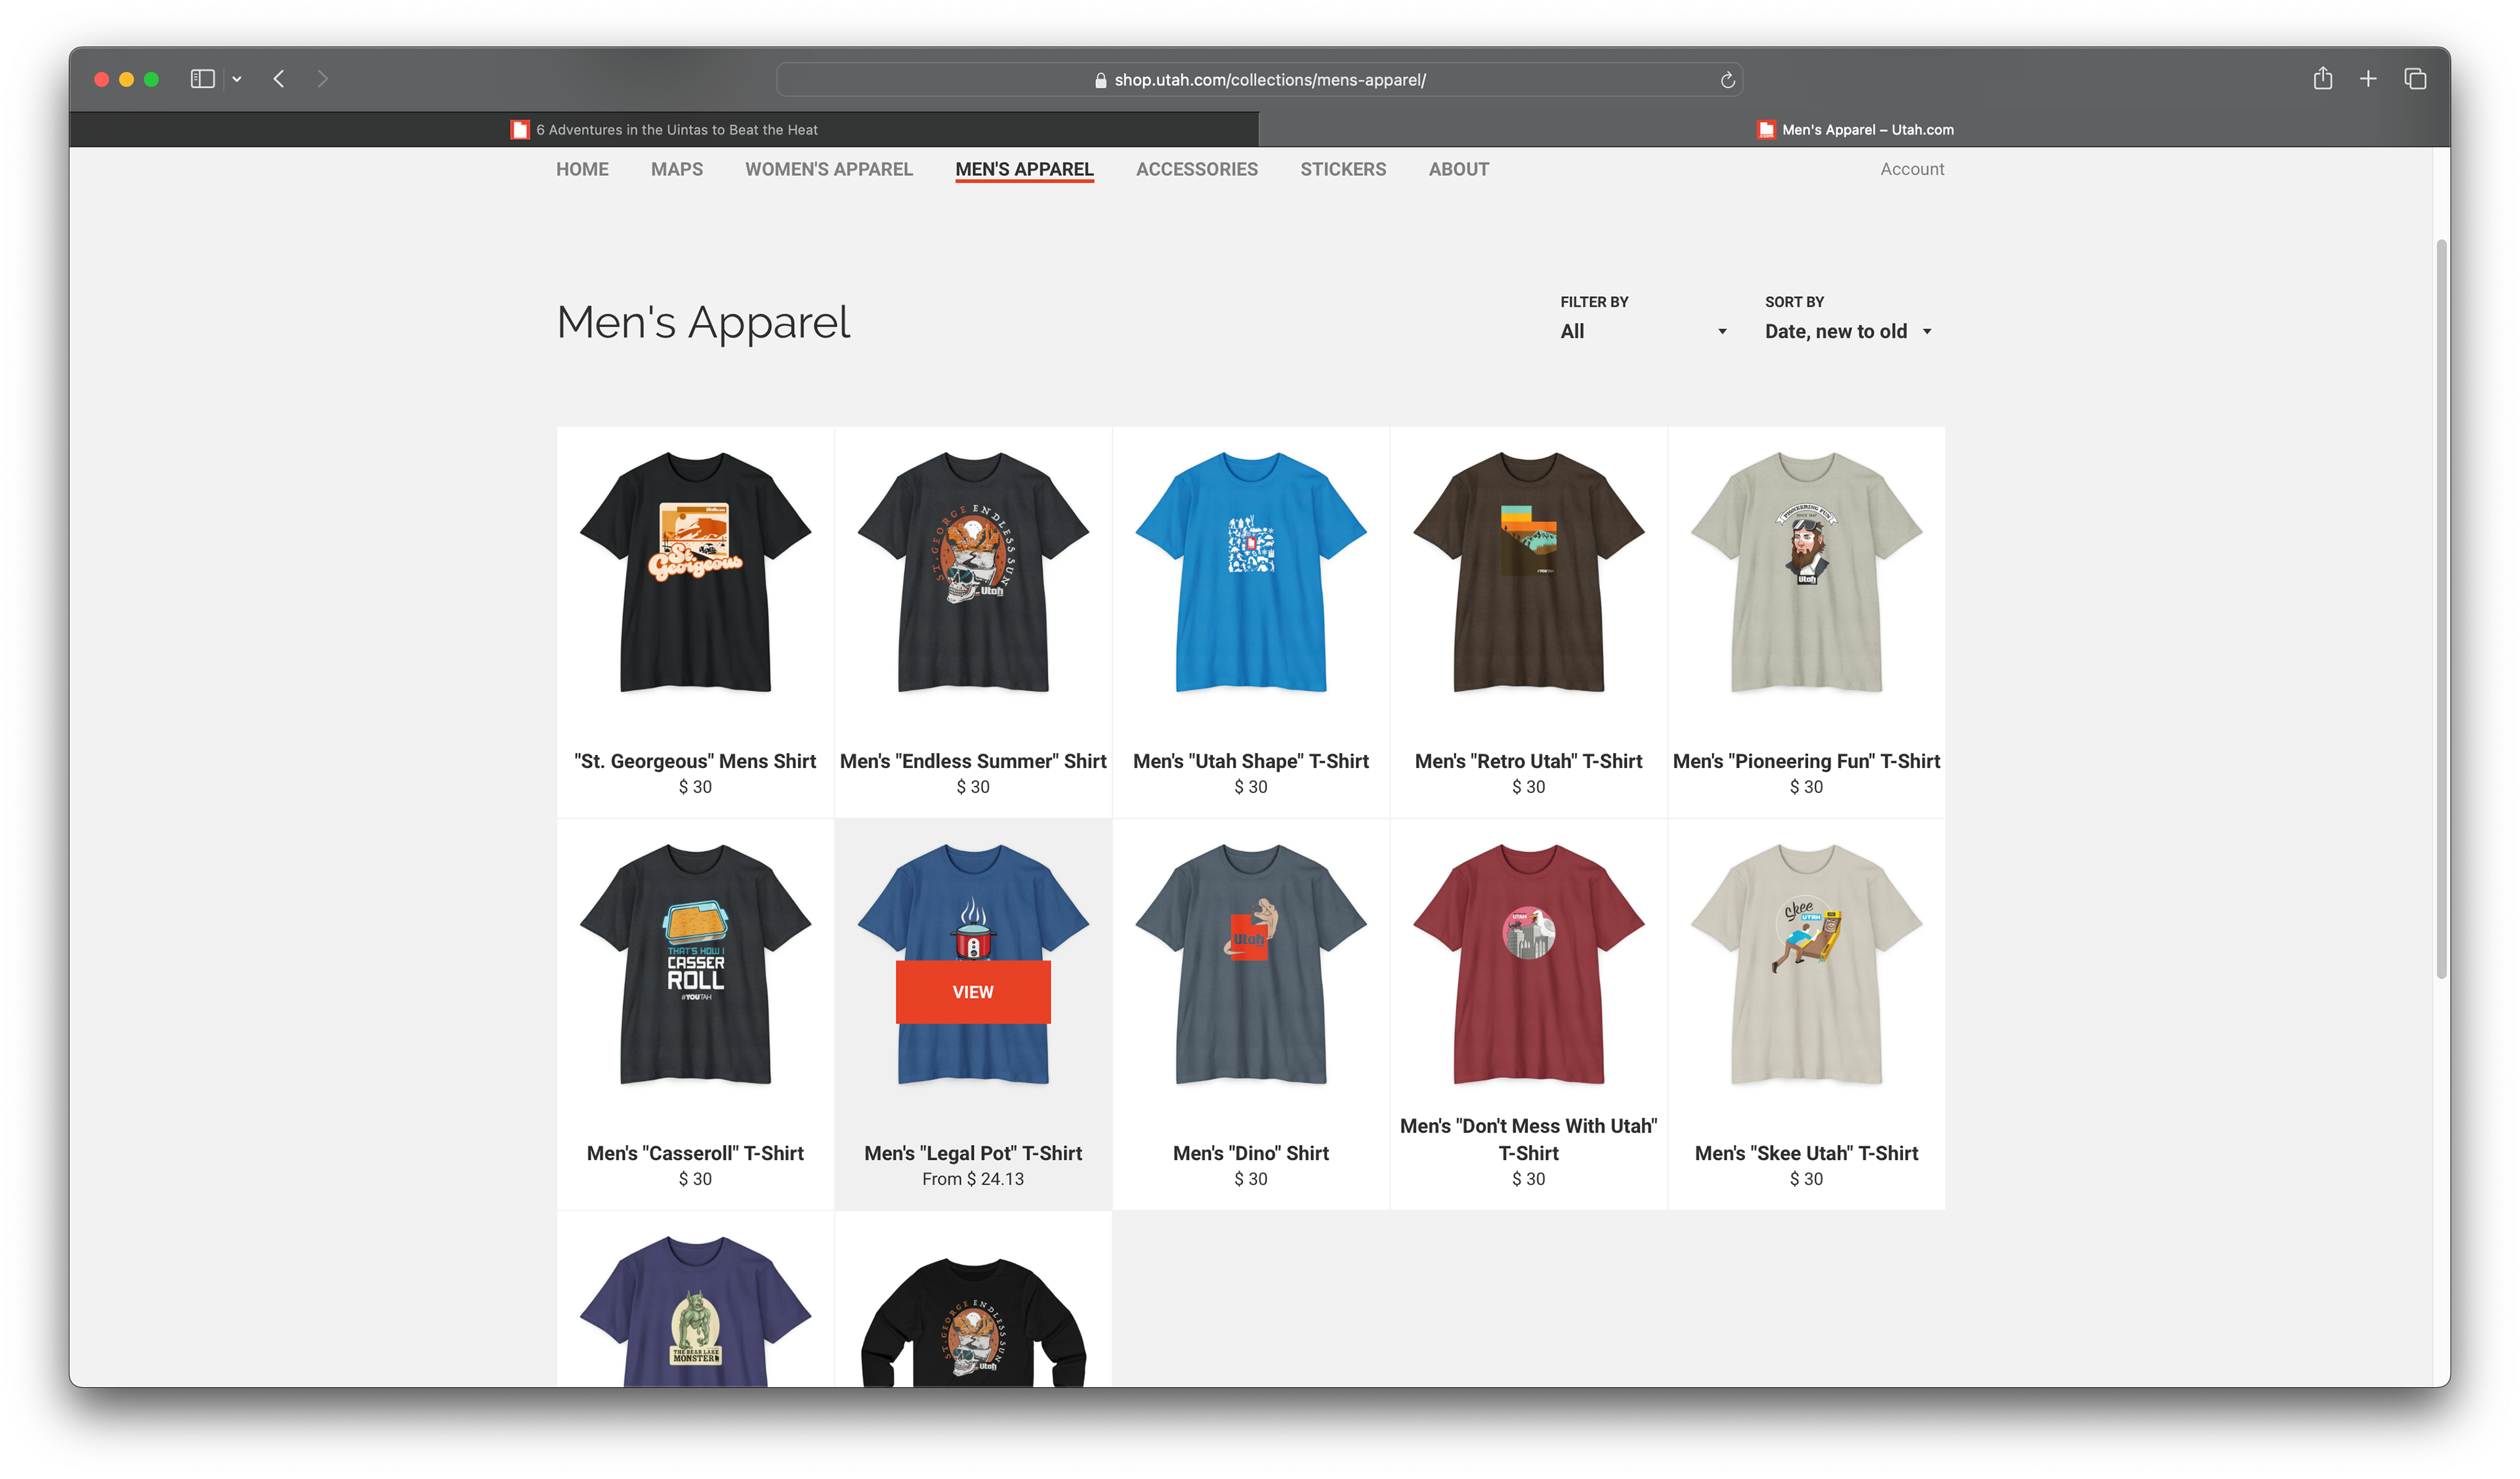Click the Men's "Retro Utah" T-Shirt title
The height and width of the screenshot is (1479, 2520).
pyautogui.click(x=1528, y=761)
